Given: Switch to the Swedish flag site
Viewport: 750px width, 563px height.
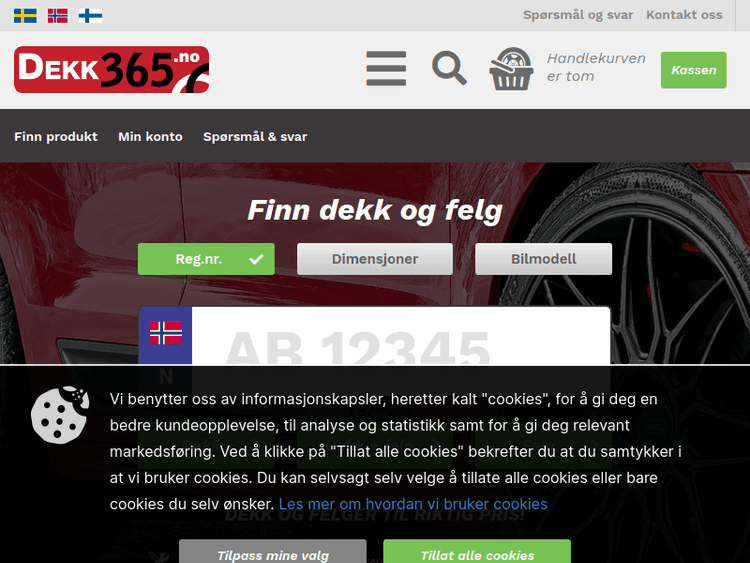Looking at the screenshot, I should click(25, 16).
